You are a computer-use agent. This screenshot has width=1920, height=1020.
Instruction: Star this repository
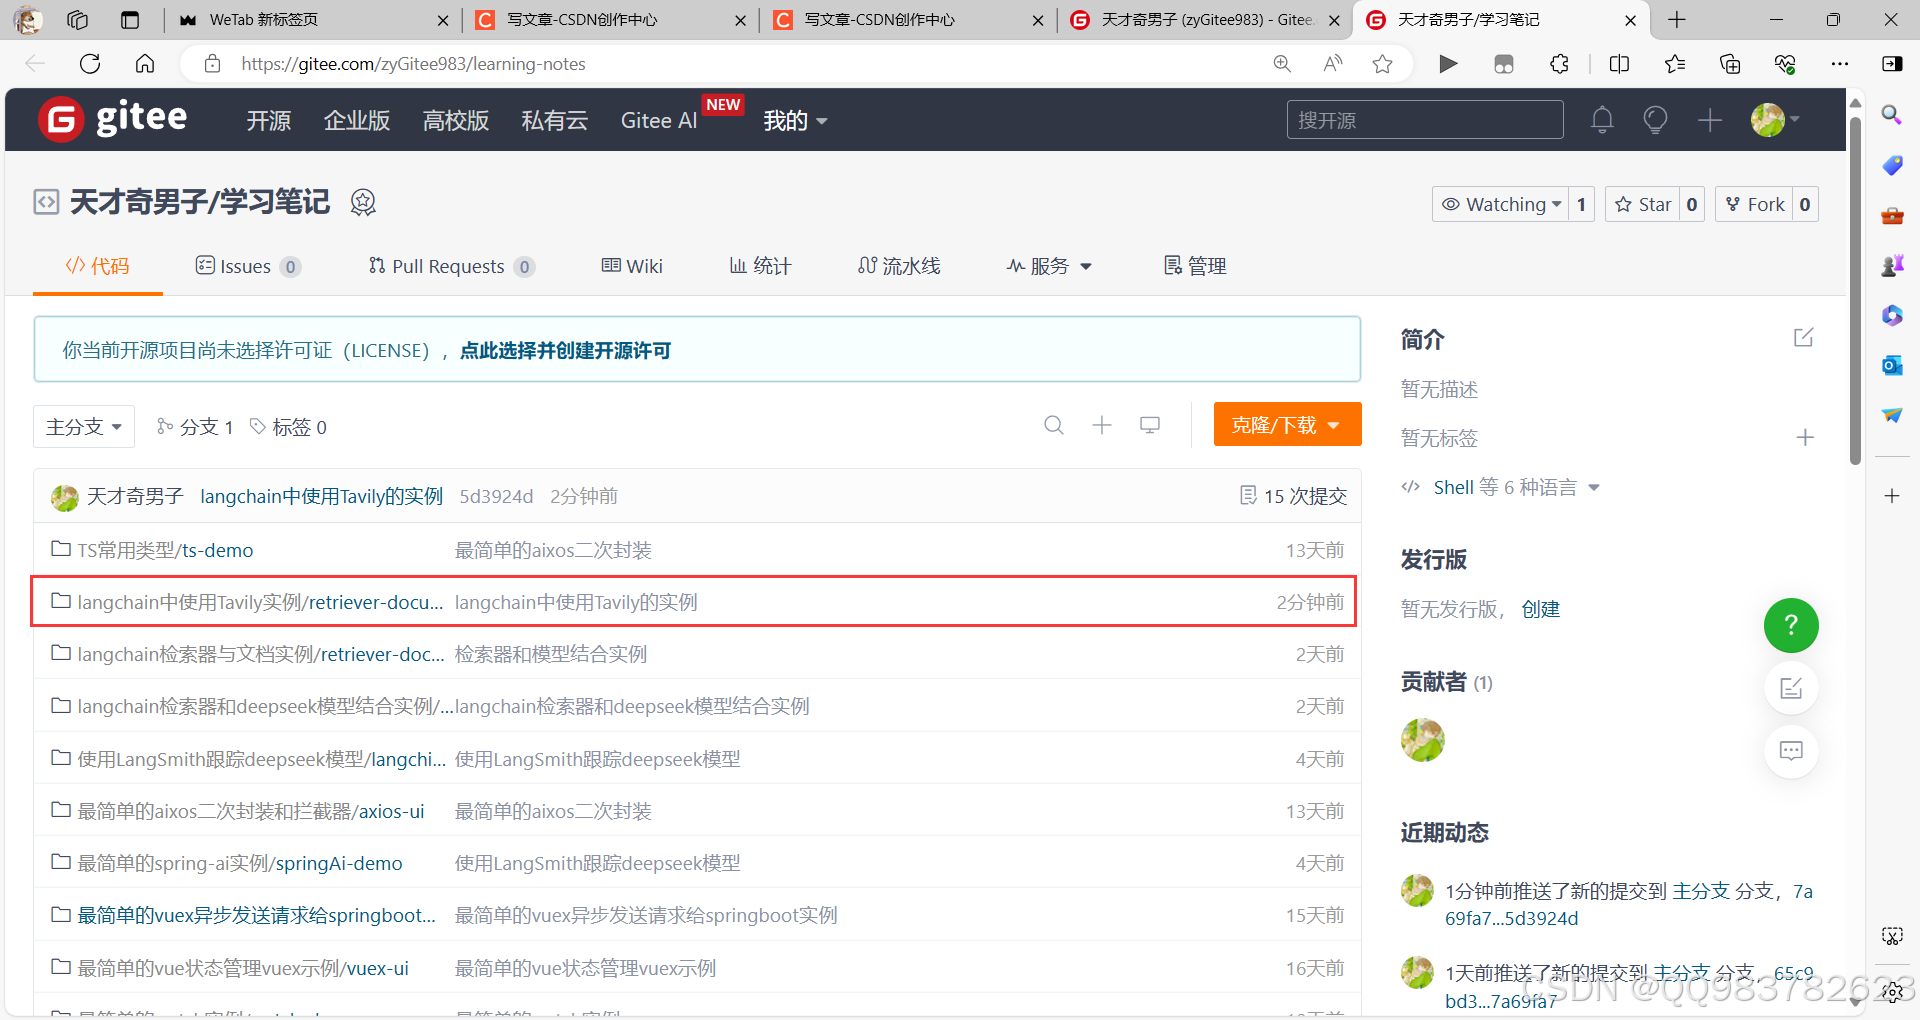click(1643, 203)
